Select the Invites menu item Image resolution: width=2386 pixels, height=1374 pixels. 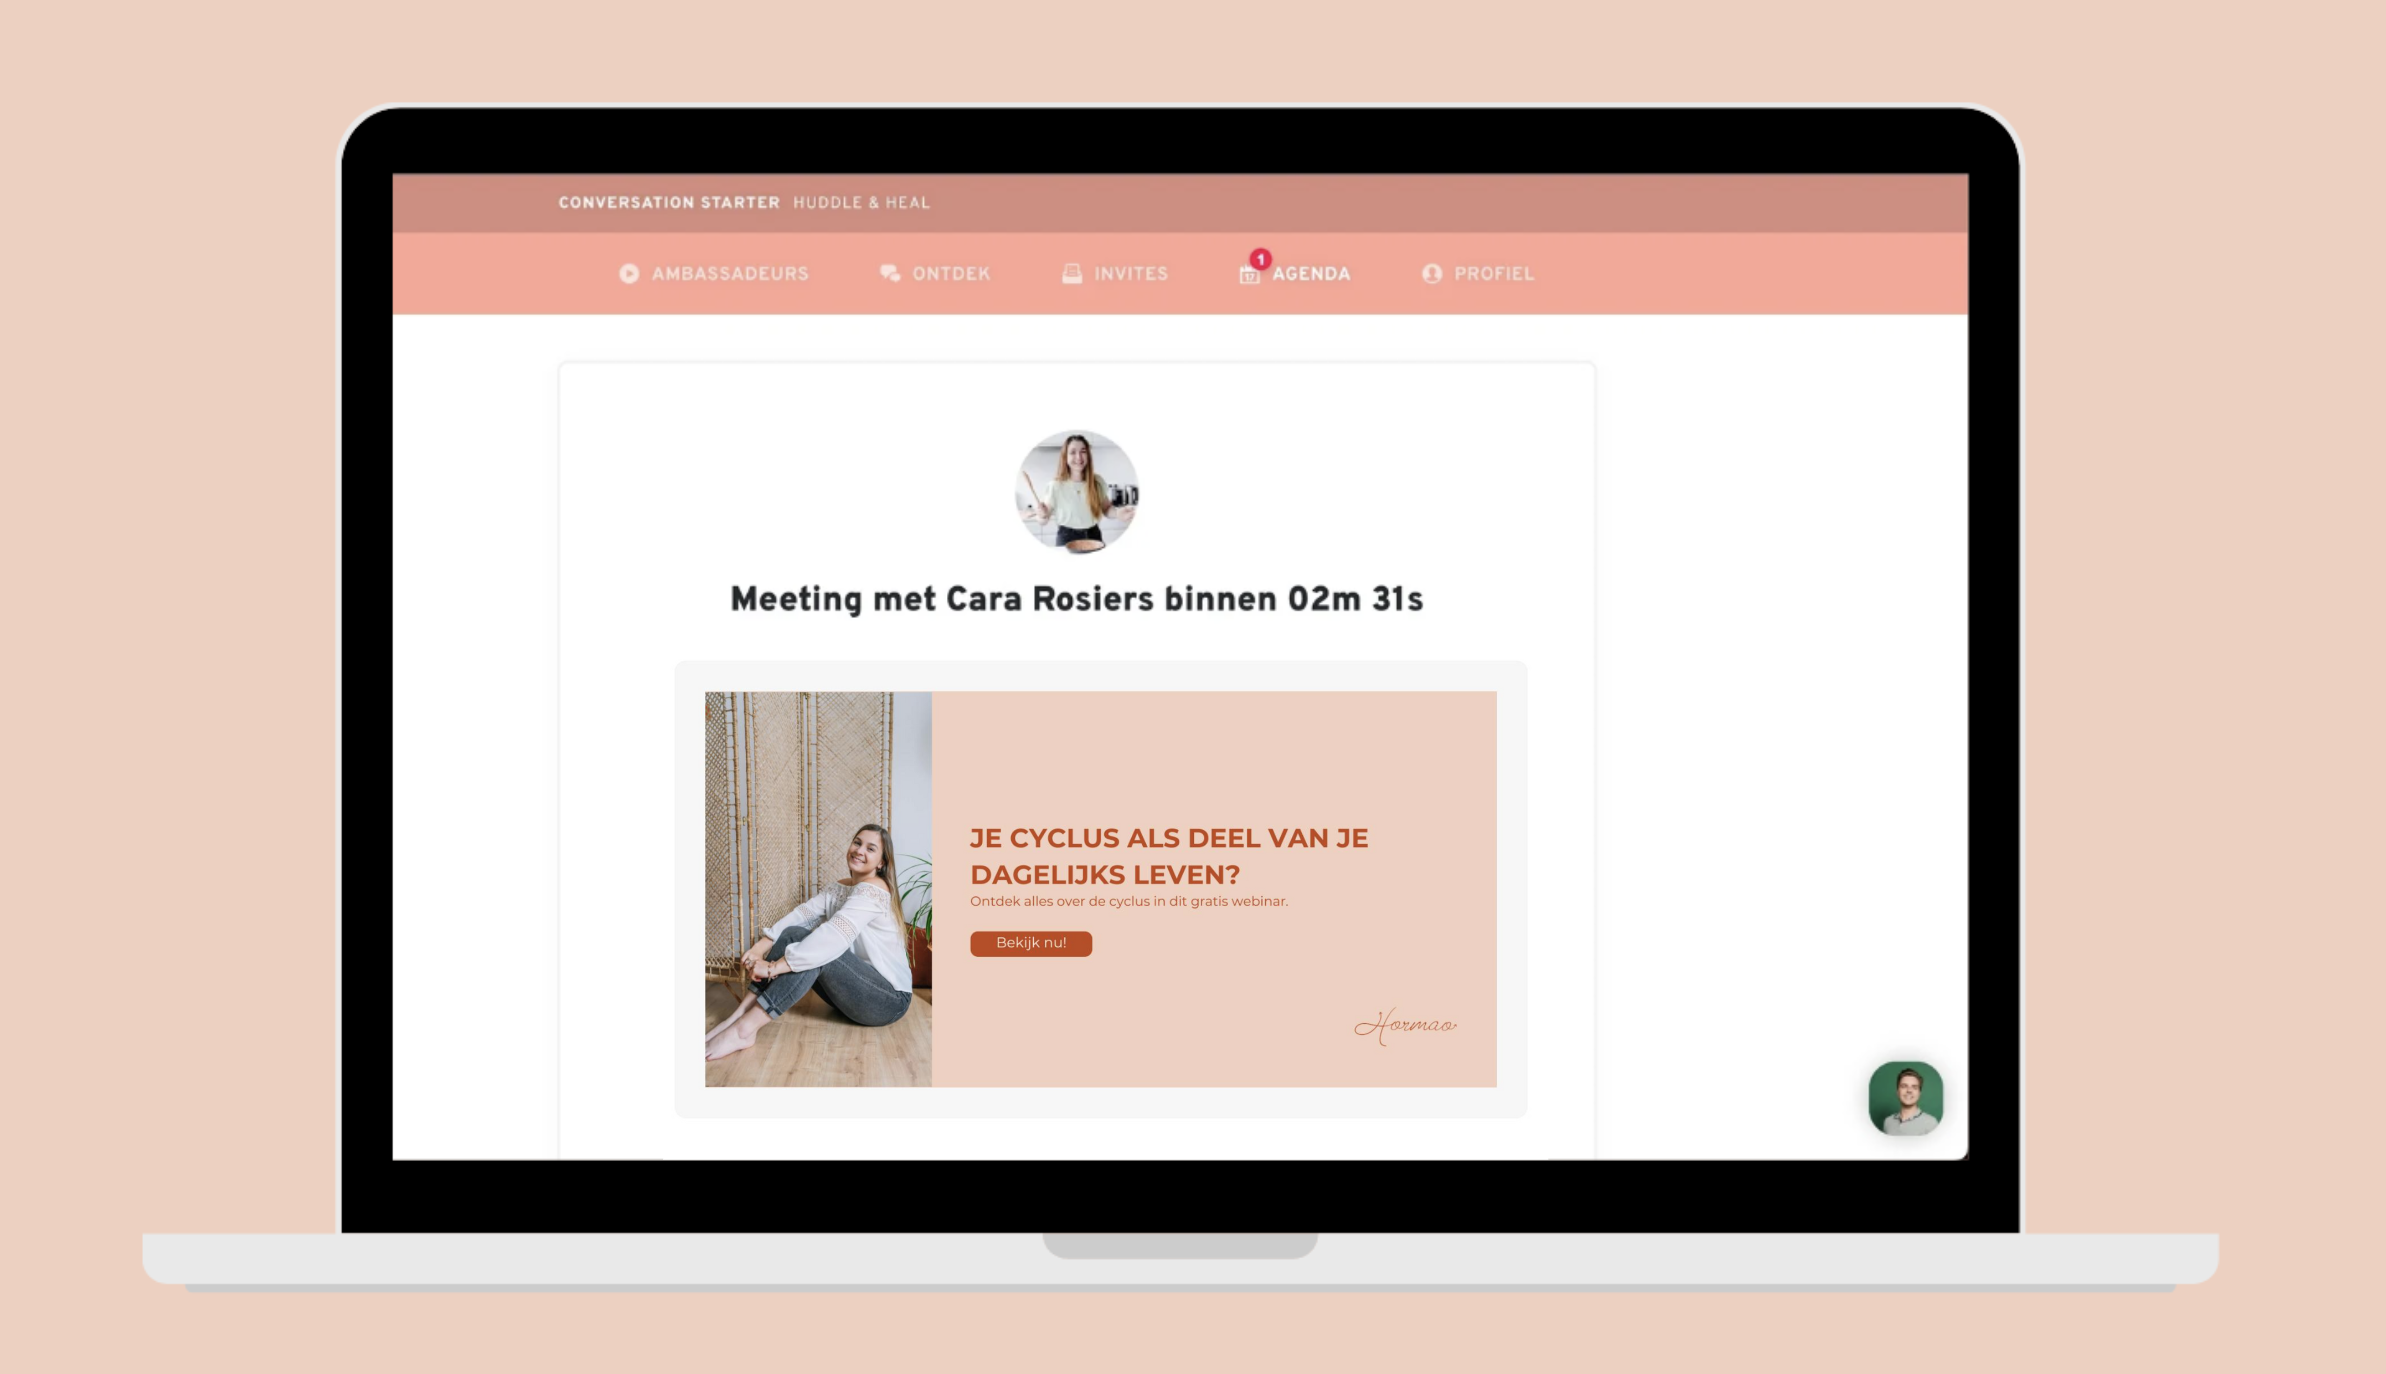coord(1130,273)
